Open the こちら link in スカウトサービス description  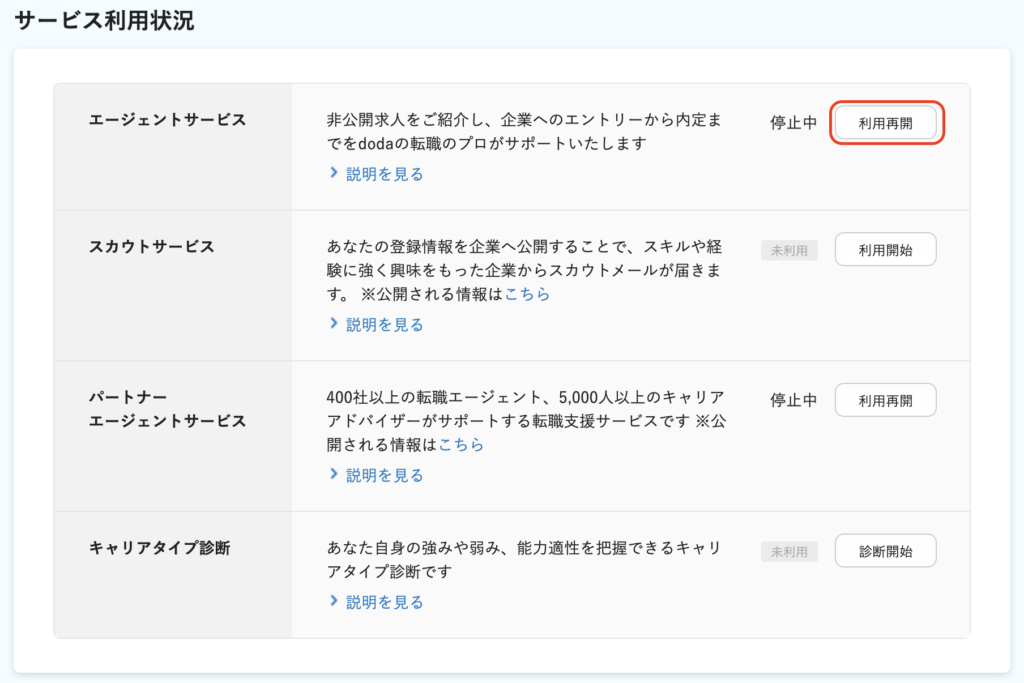527,295
